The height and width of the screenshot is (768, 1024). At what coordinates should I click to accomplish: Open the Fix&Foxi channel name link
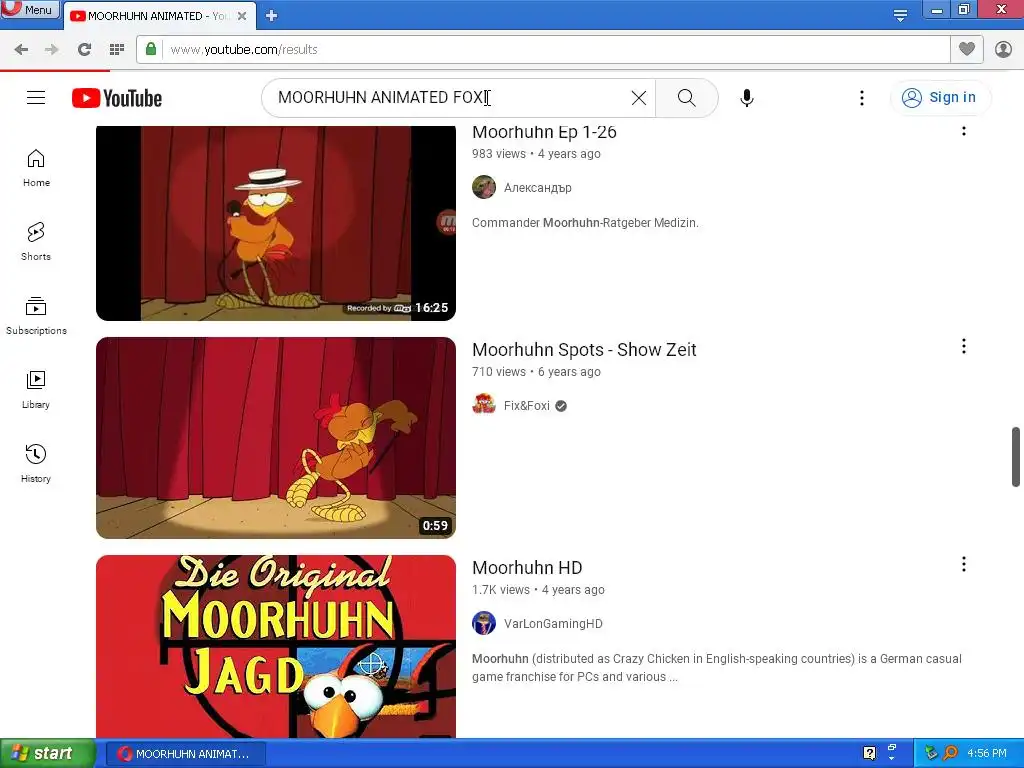526,406
